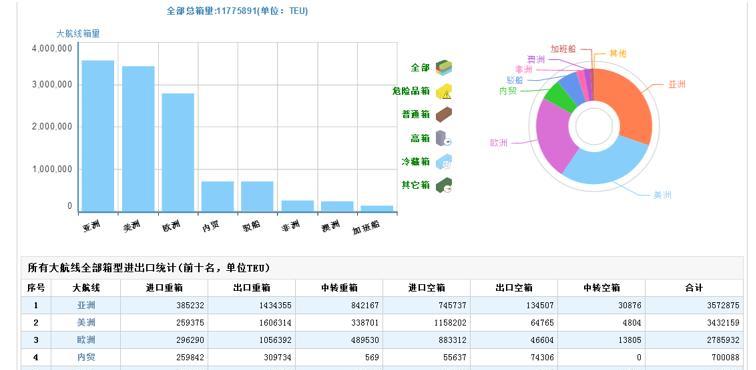The width and height of the screenshot is (756, 370).
Task: Click the 驳船 pie chart label
Action: [515, 80]
